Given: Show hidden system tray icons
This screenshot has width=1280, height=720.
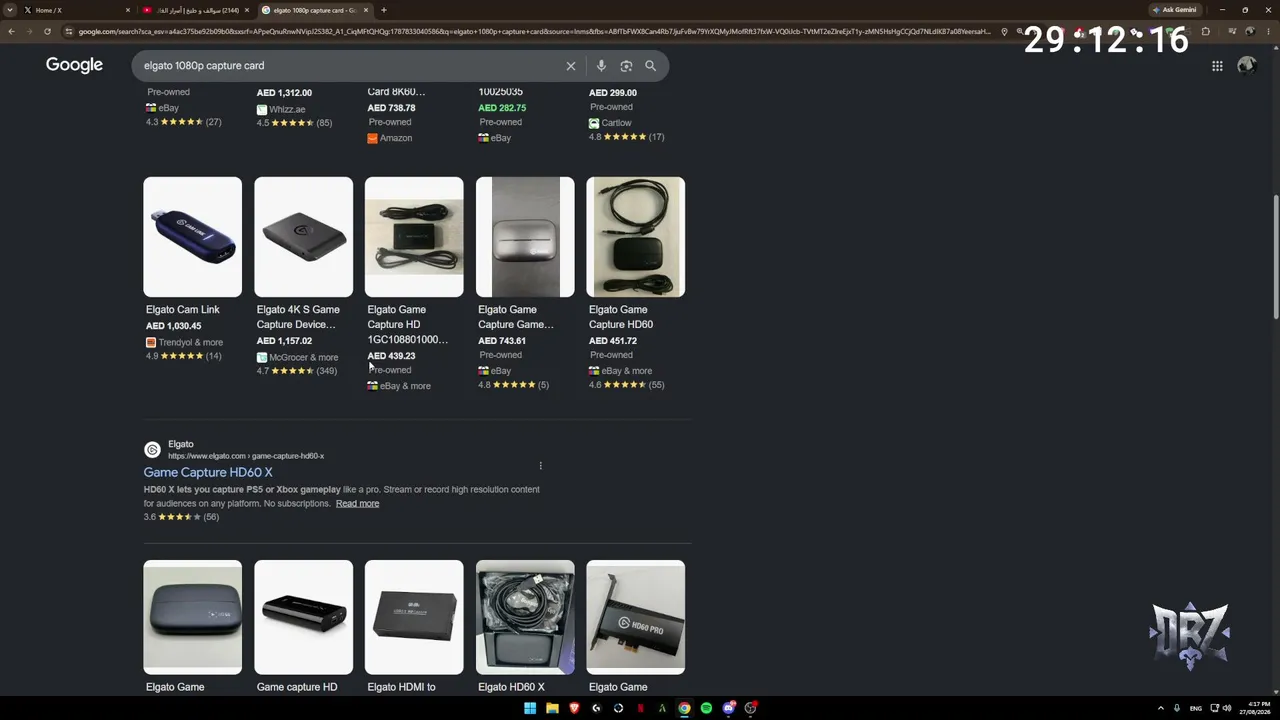Looking at the screenshot, I should coord(1160,708).
